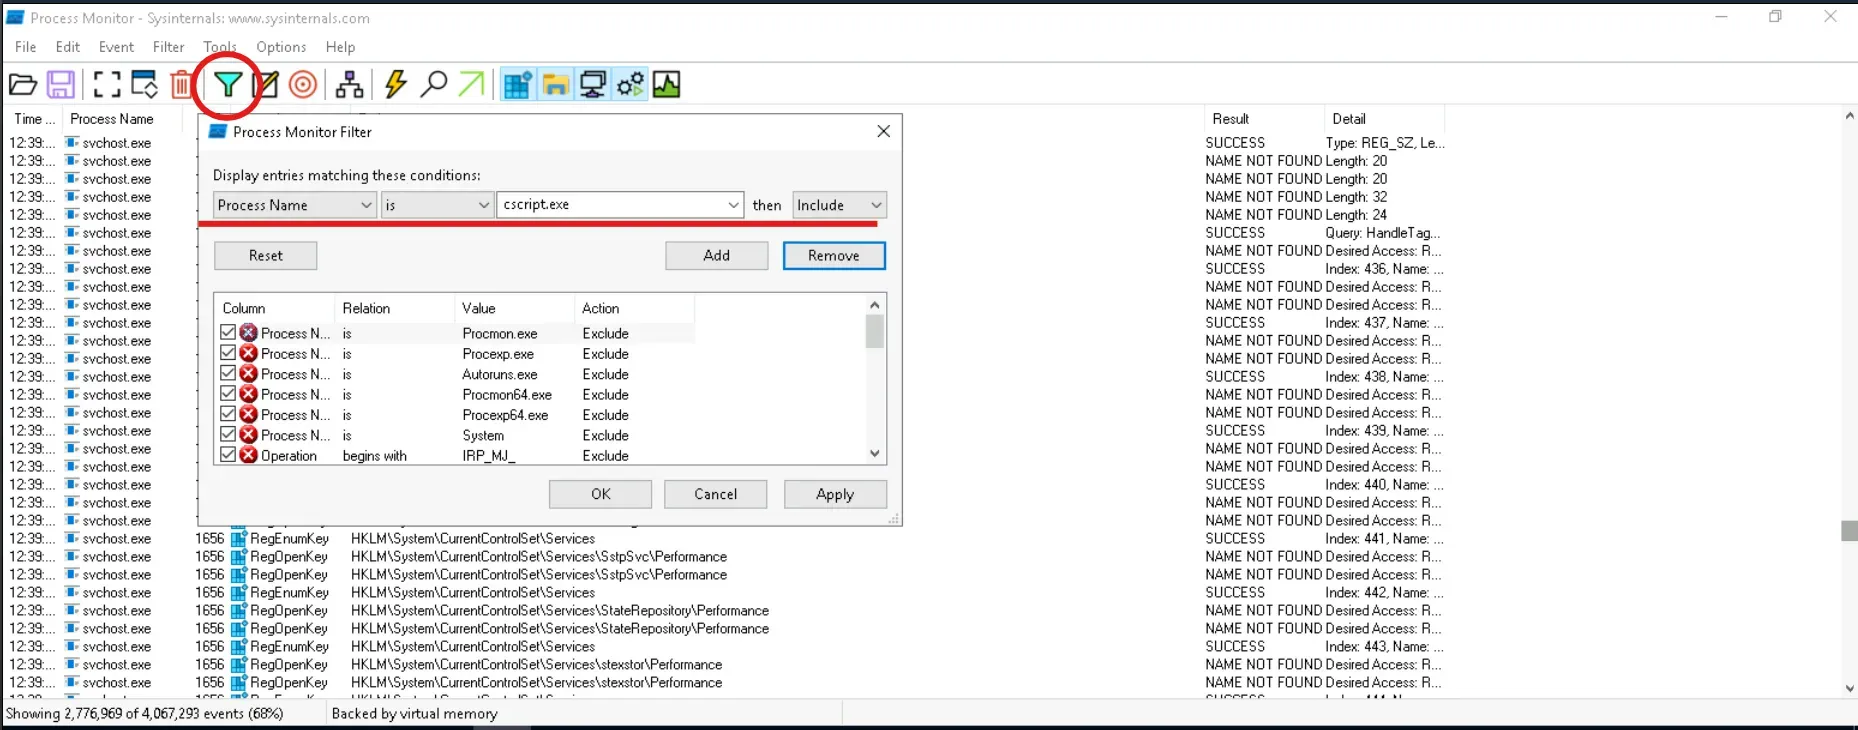Click the Relation header in filter list

click(x=394, y=308)
